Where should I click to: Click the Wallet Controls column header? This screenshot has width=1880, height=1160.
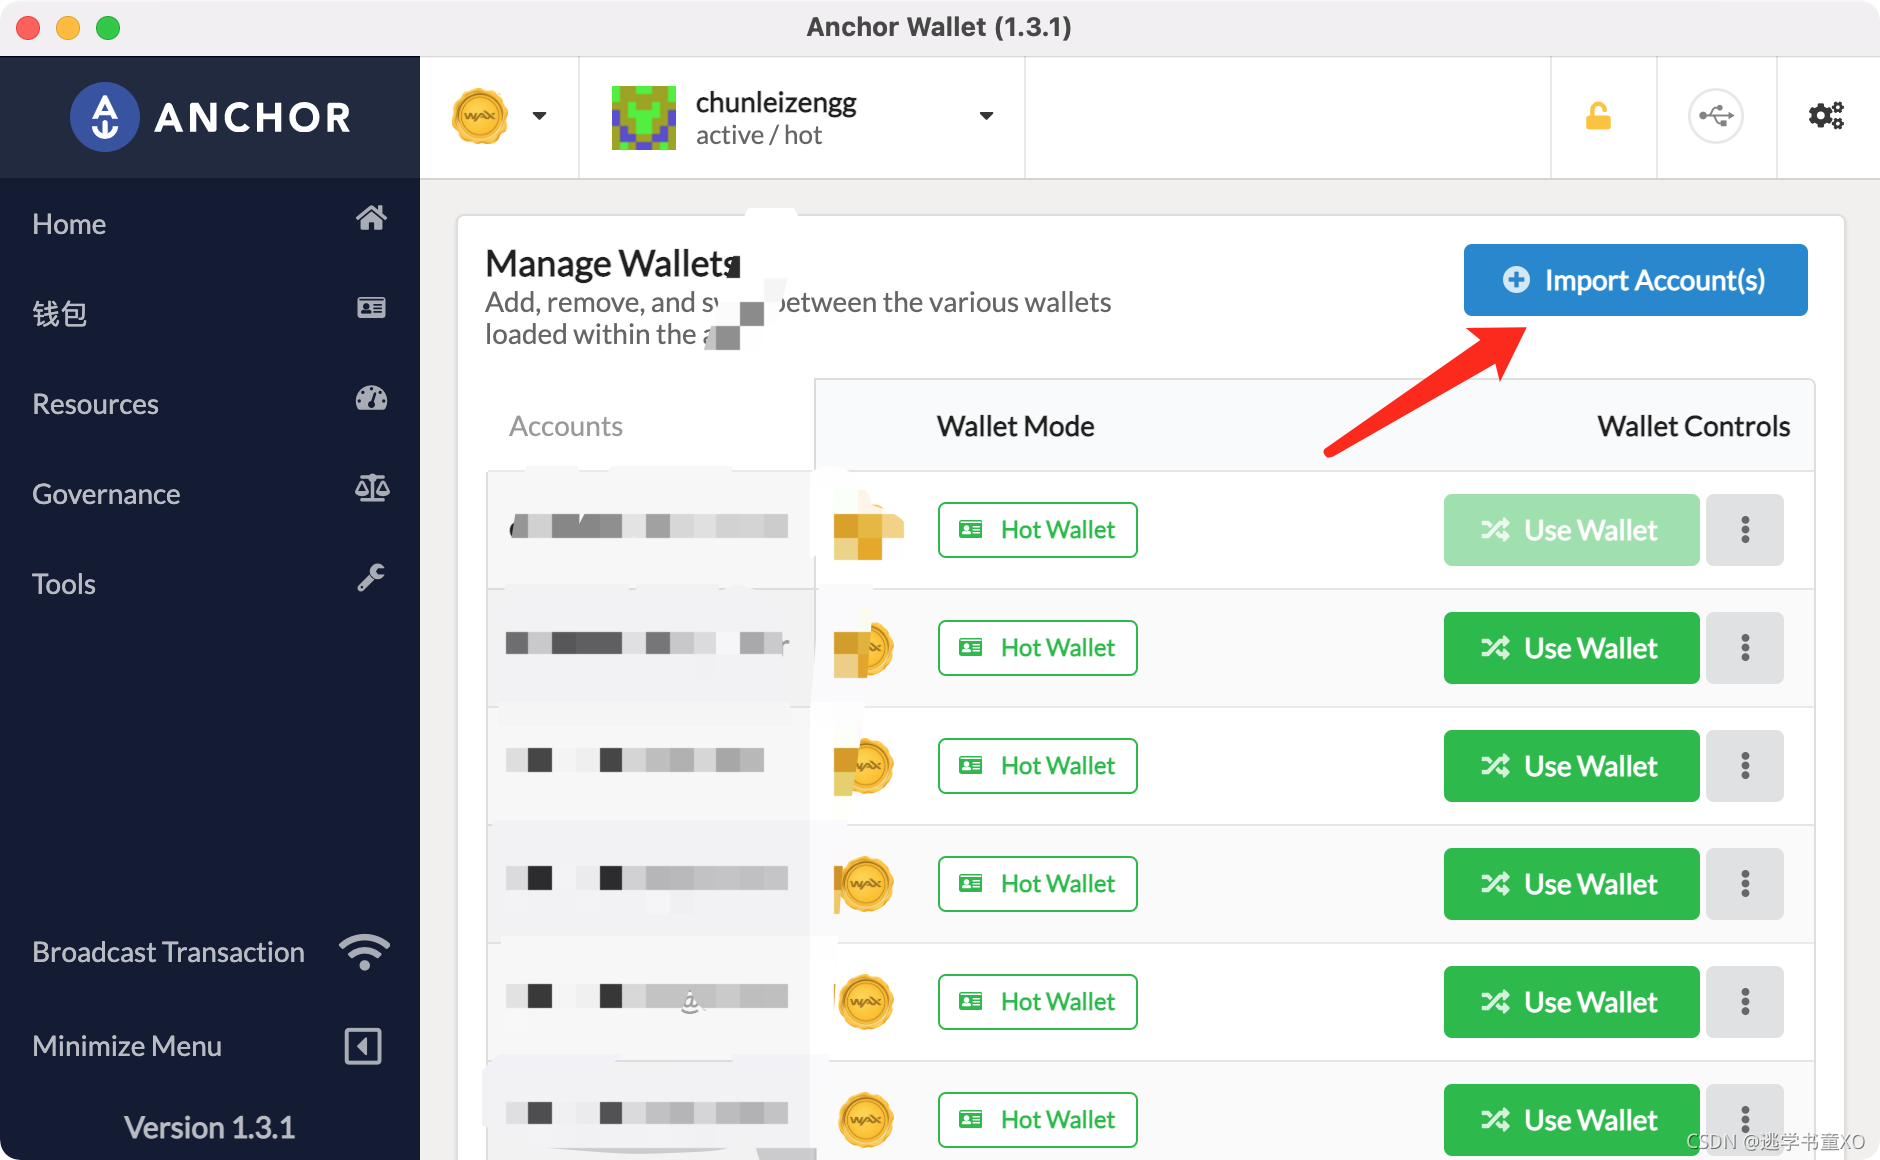coord(1693,426)
